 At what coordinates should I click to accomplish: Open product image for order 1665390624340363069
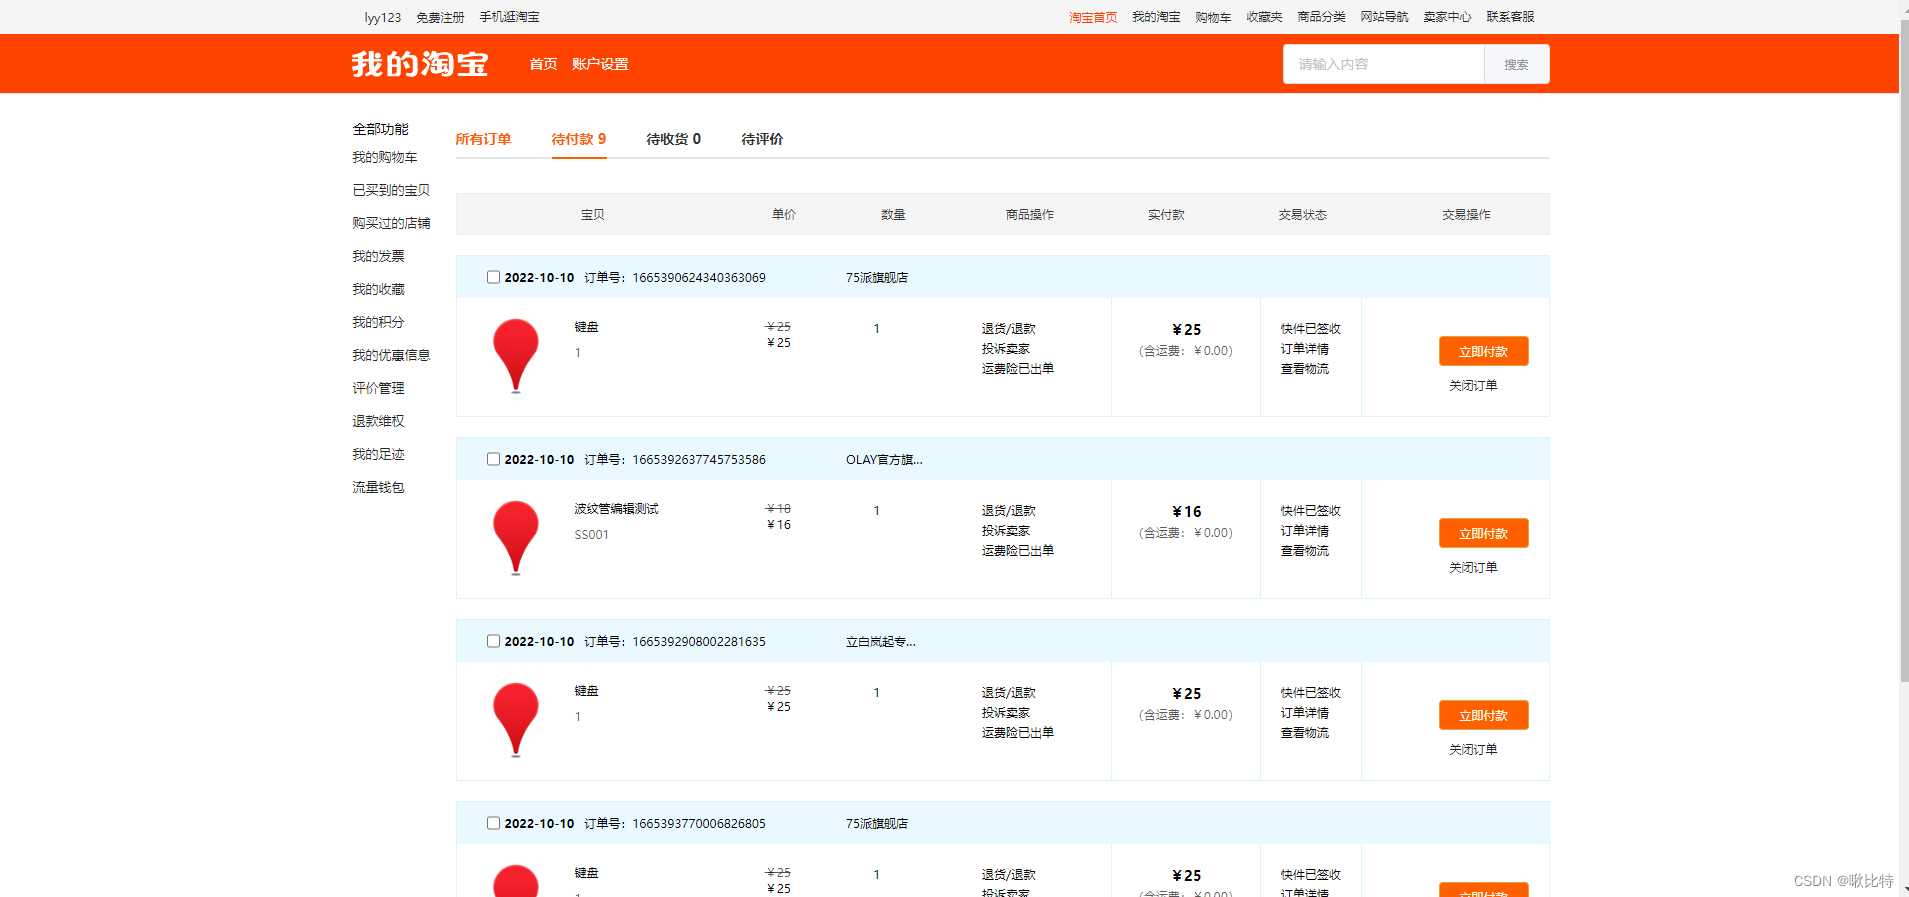(516, 356)
